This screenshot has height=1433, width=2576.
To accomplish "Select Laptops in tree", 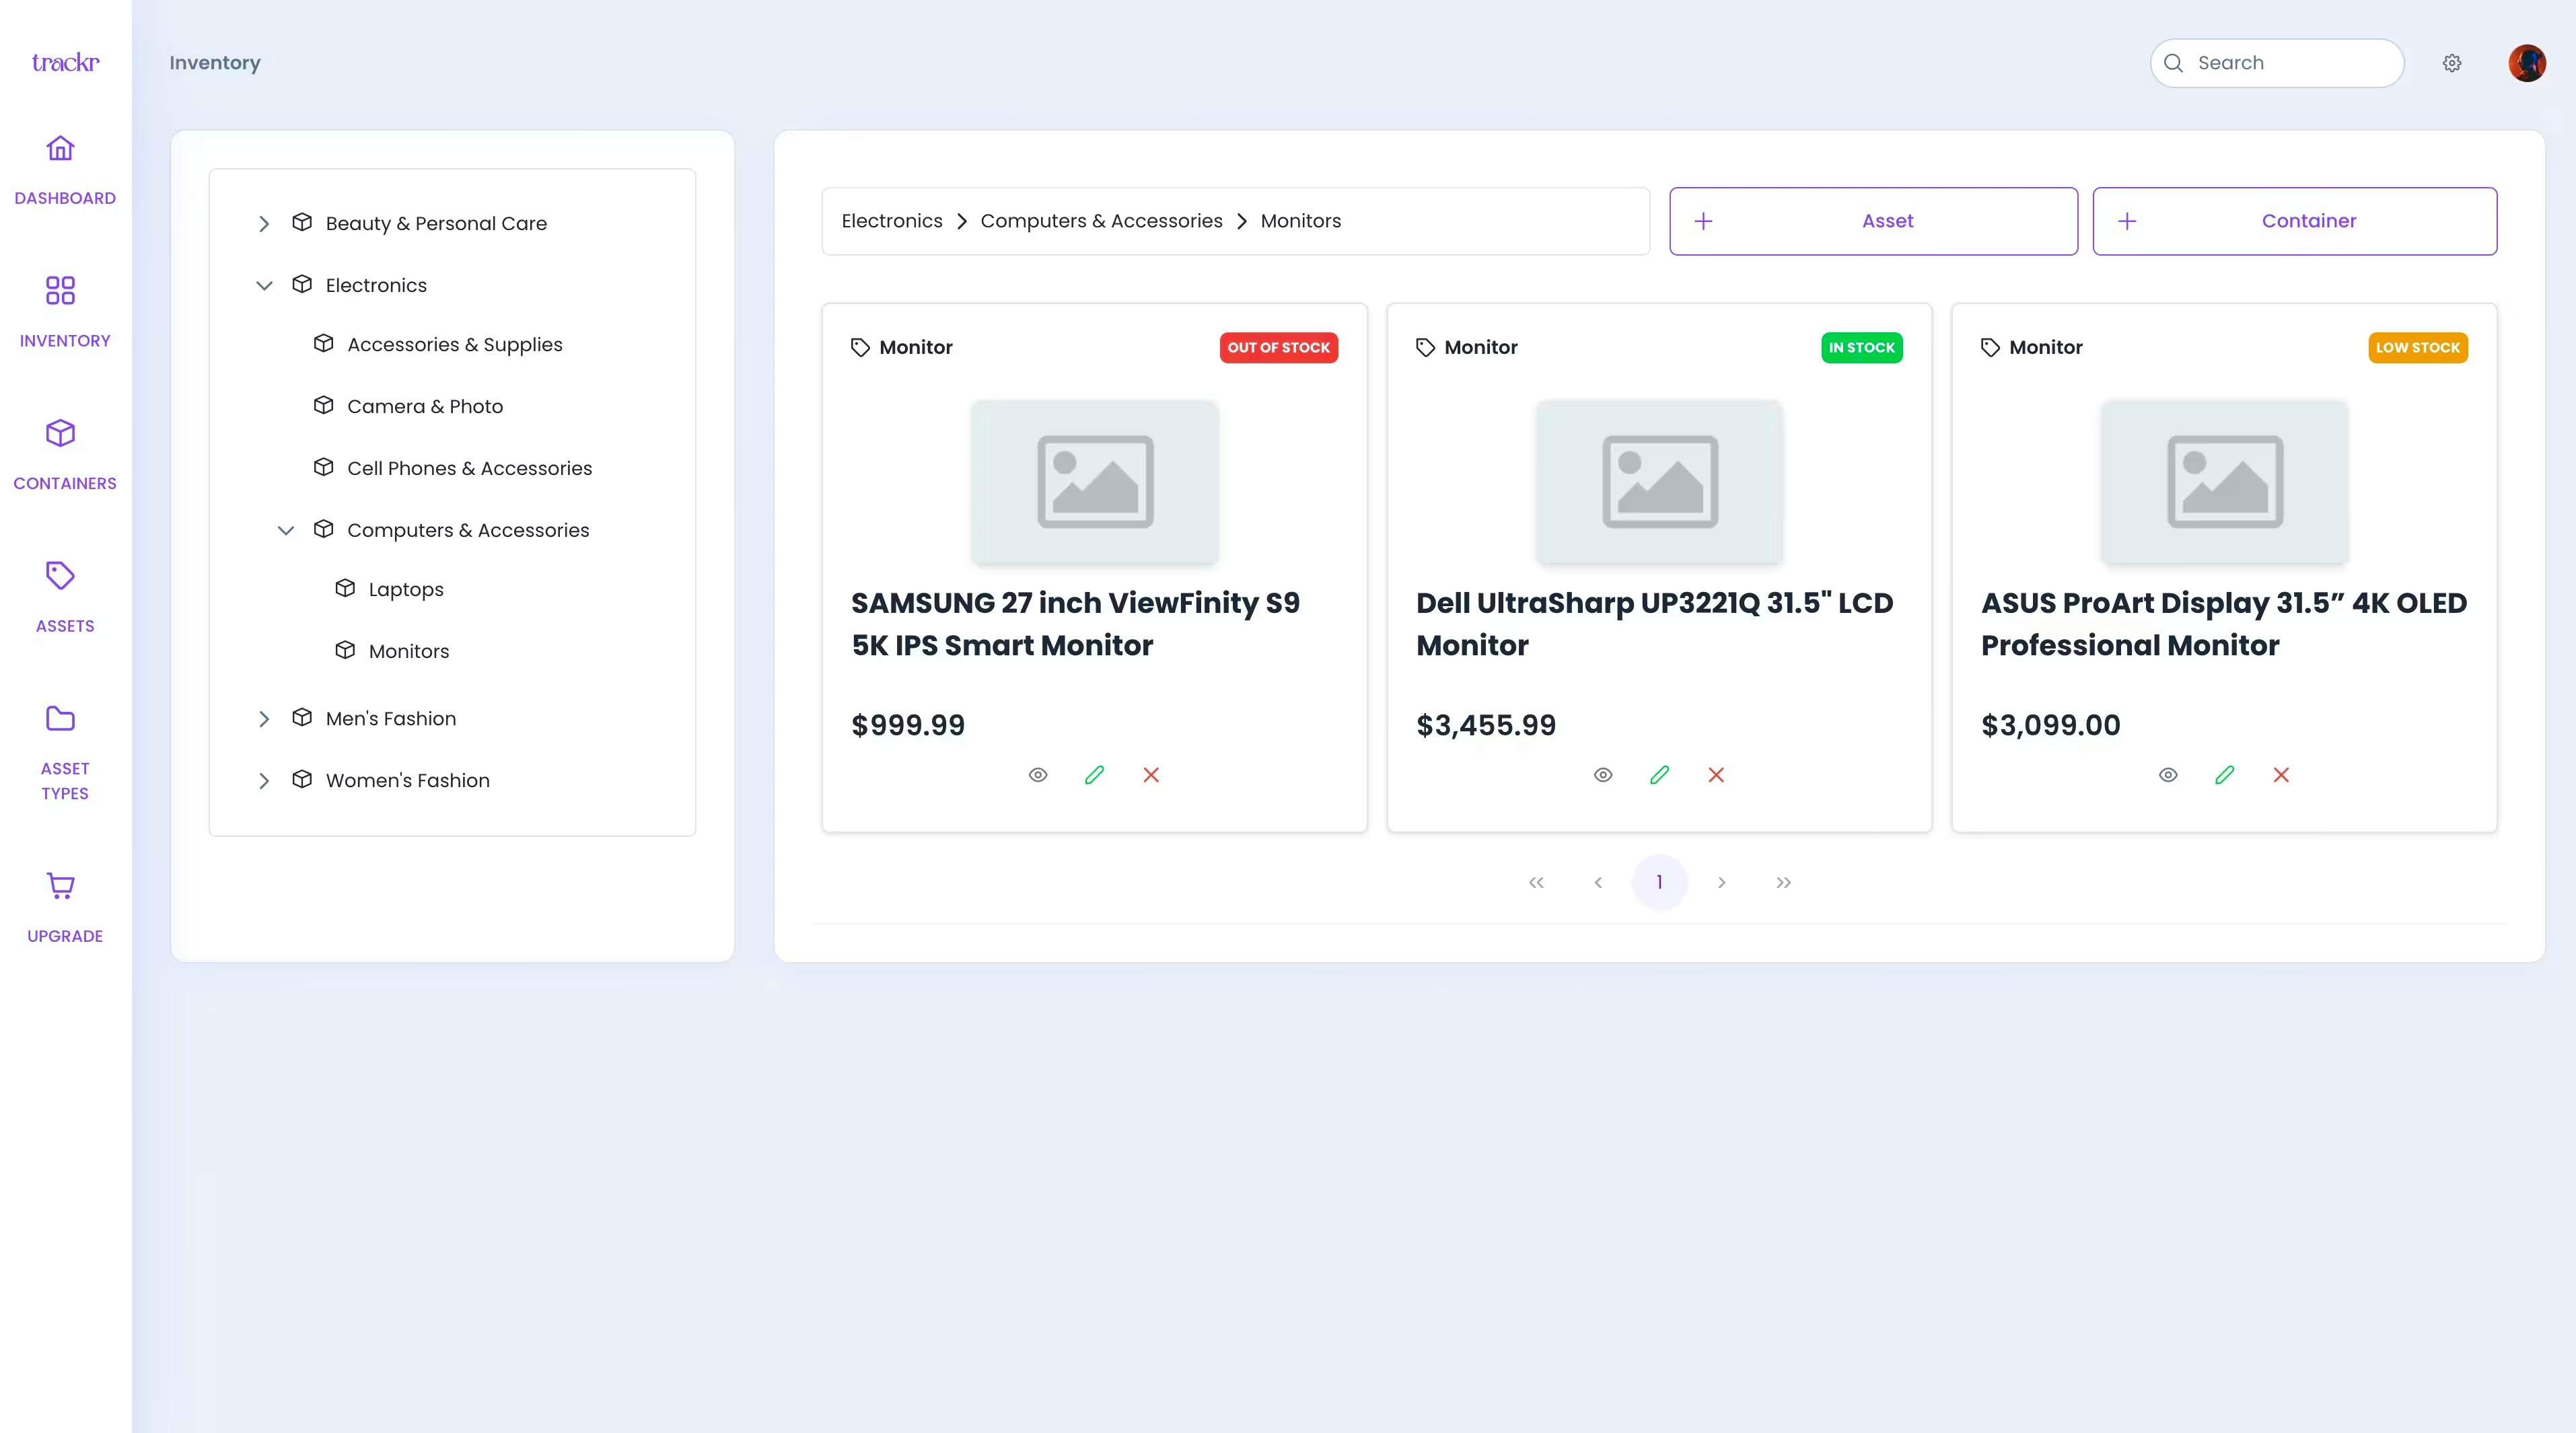I will (406, 589).
